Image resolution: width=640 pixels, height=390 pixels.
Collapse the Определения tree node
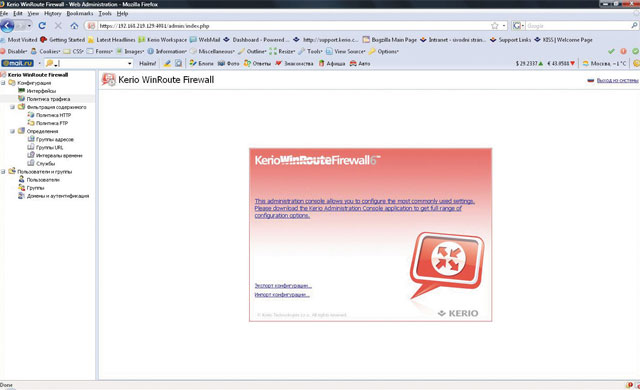[12, 131]
